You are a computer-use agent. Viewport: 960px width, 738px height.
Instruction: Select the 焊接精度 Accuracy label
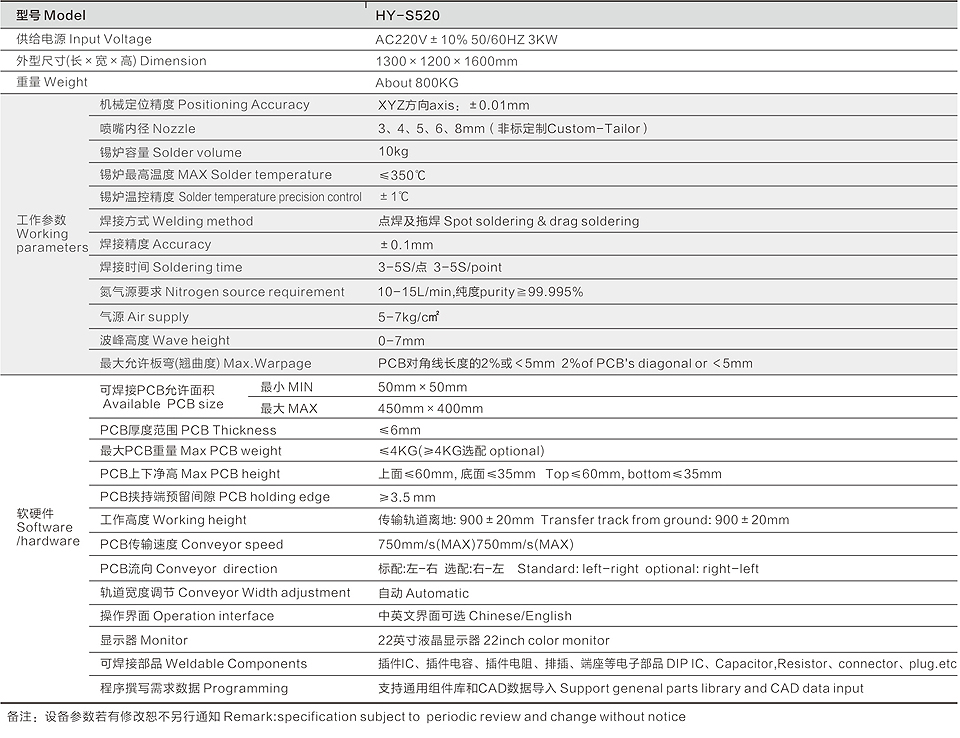pos(155,244)
